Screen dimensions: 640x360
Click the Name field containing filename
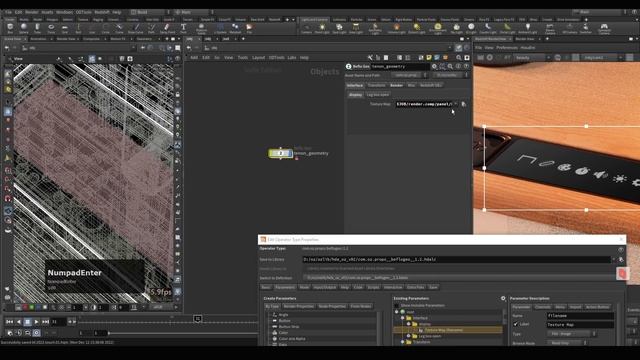pos(580,316)
